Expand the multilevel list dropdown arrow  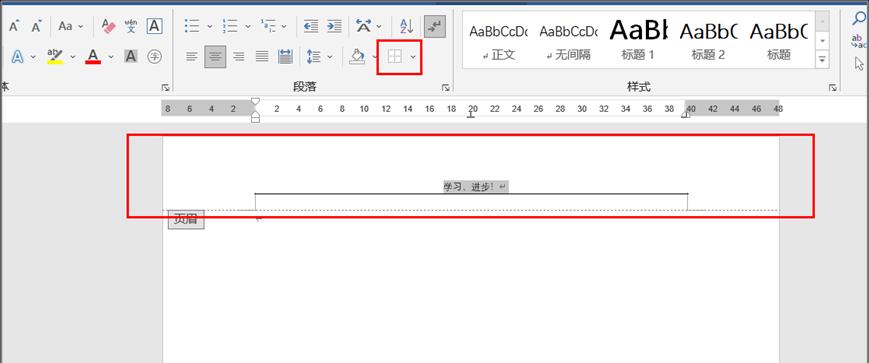tap(284, 27)
